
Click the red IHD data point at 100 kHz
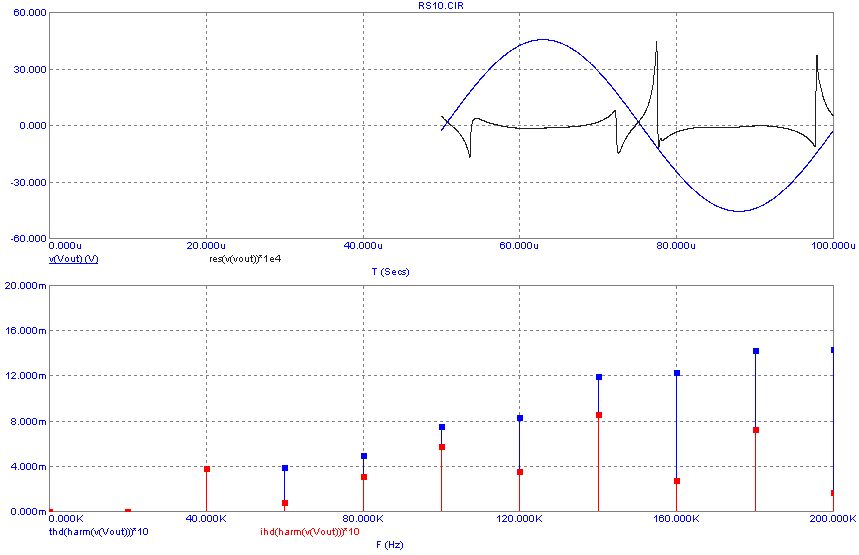coord(442,447)
